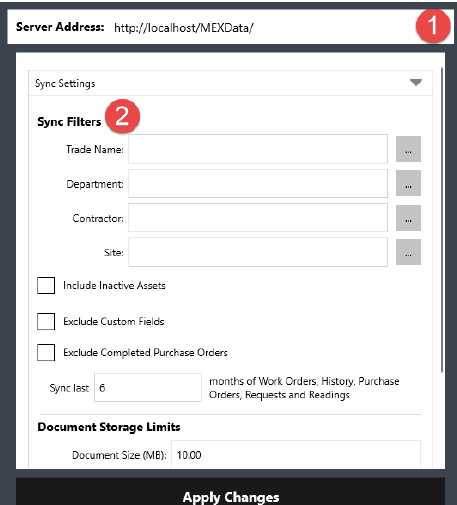The width and height of the screenshot is (457, 505).
Task: Click the Sync Filters heading
Action: pos(69,122)
